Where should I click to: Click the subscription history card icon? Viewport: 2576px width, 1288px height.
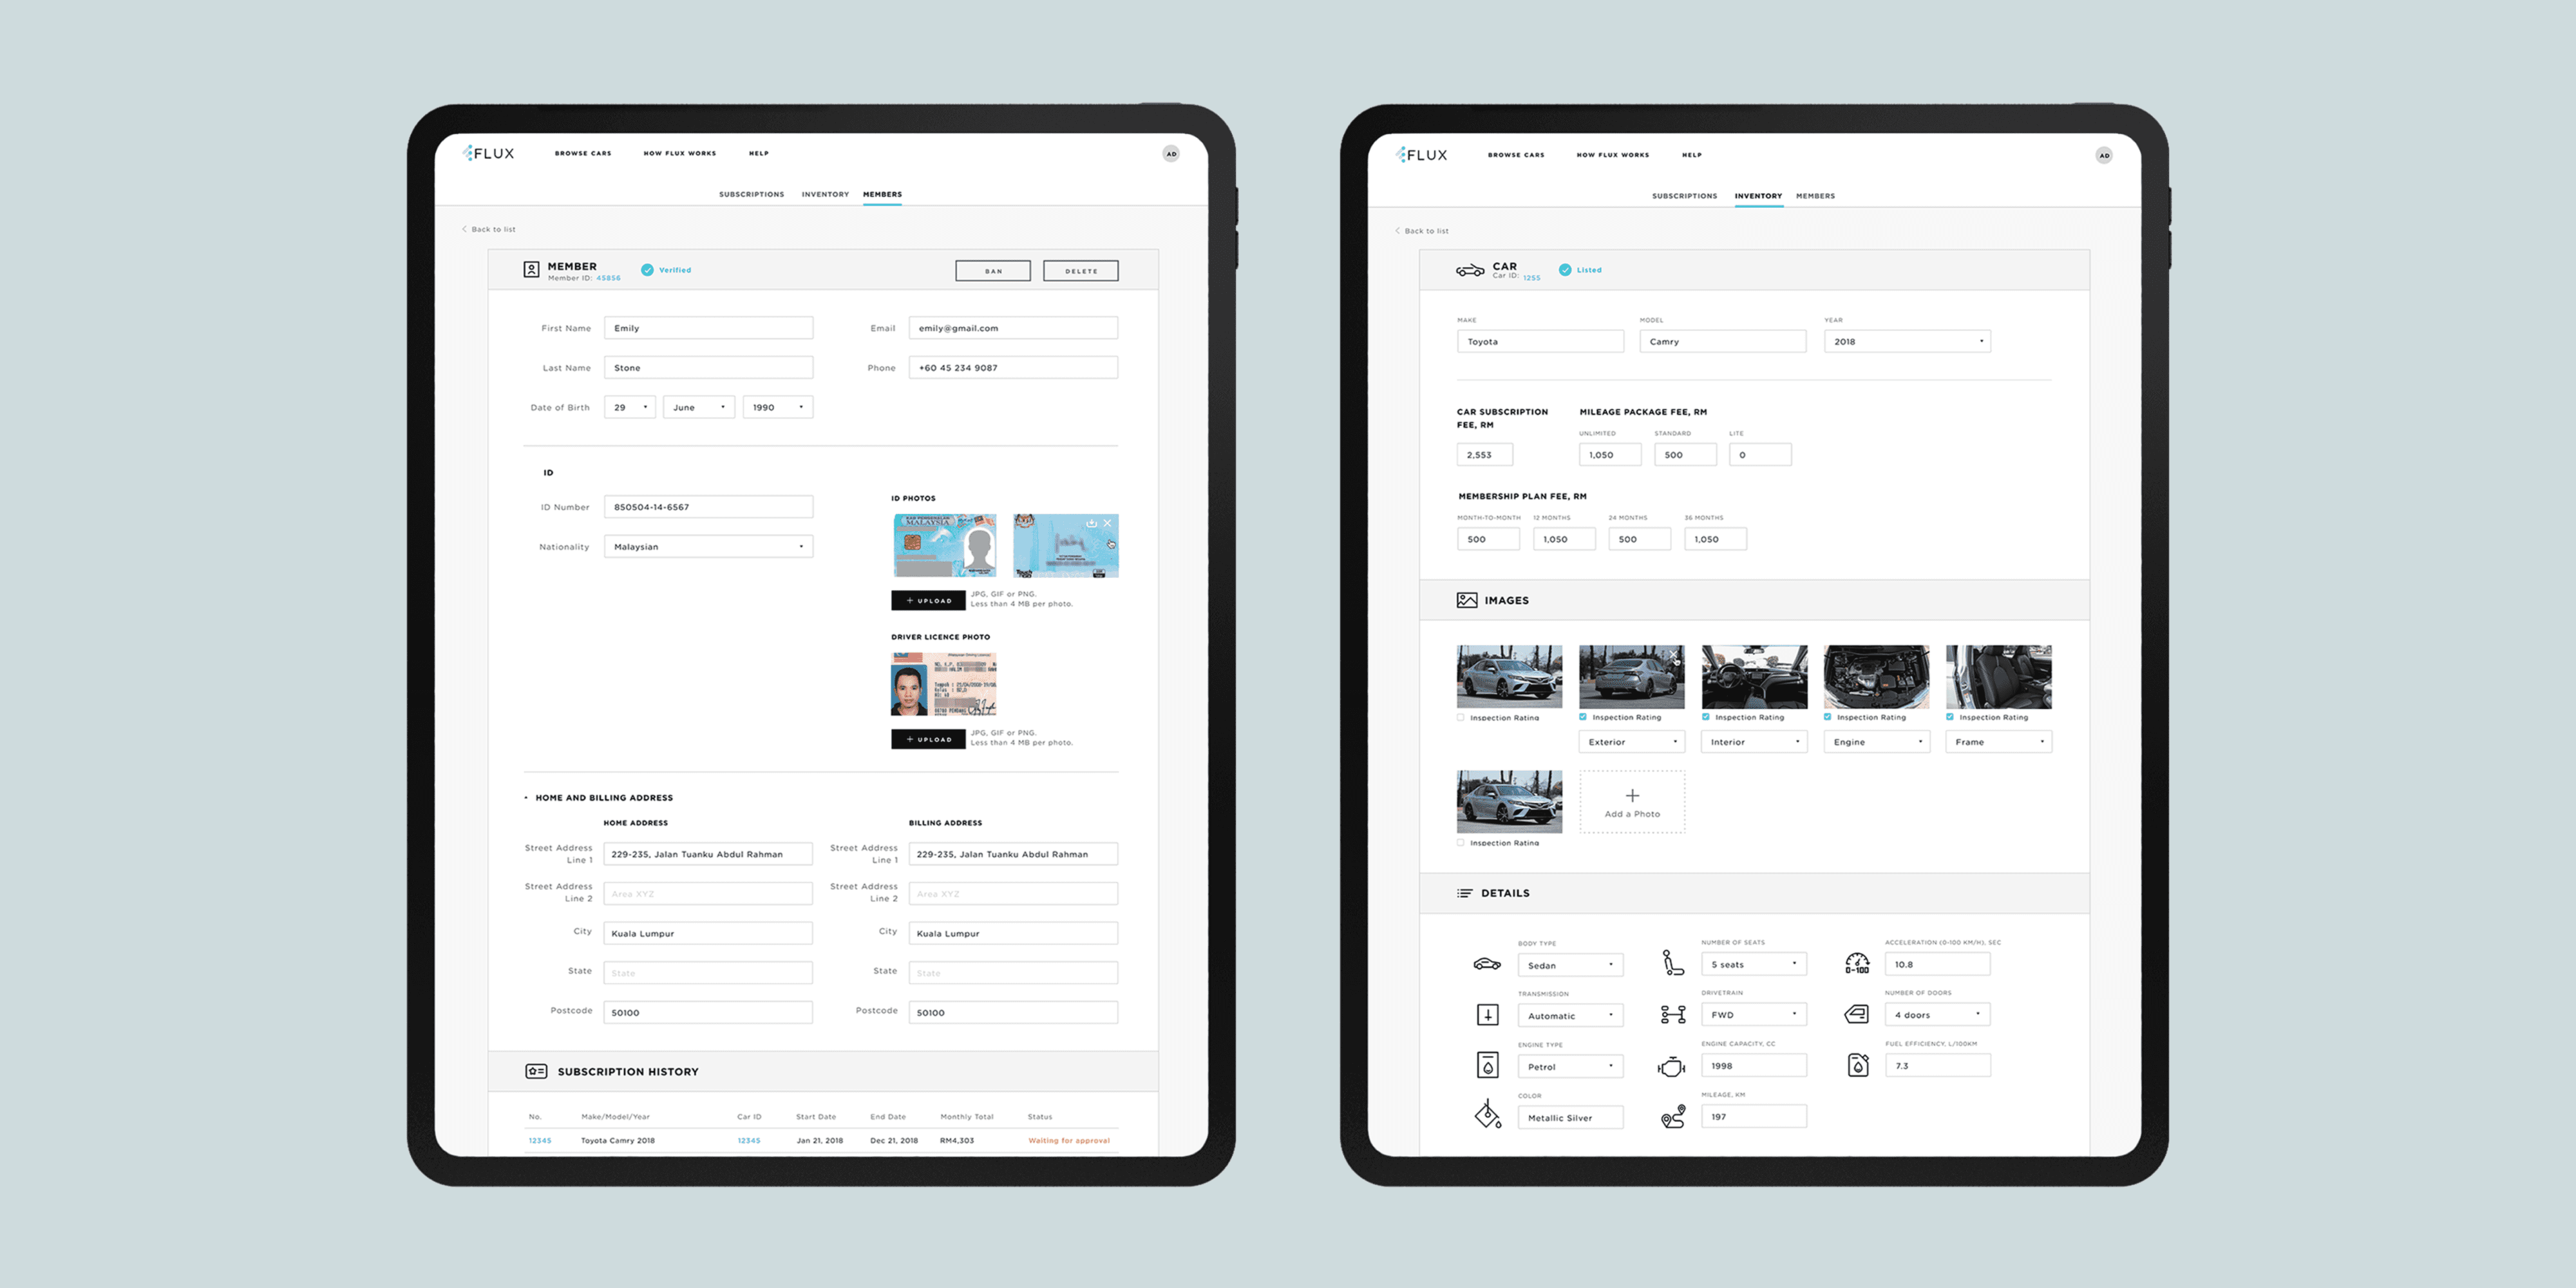pyautogui.click(x=536, y=1071)
